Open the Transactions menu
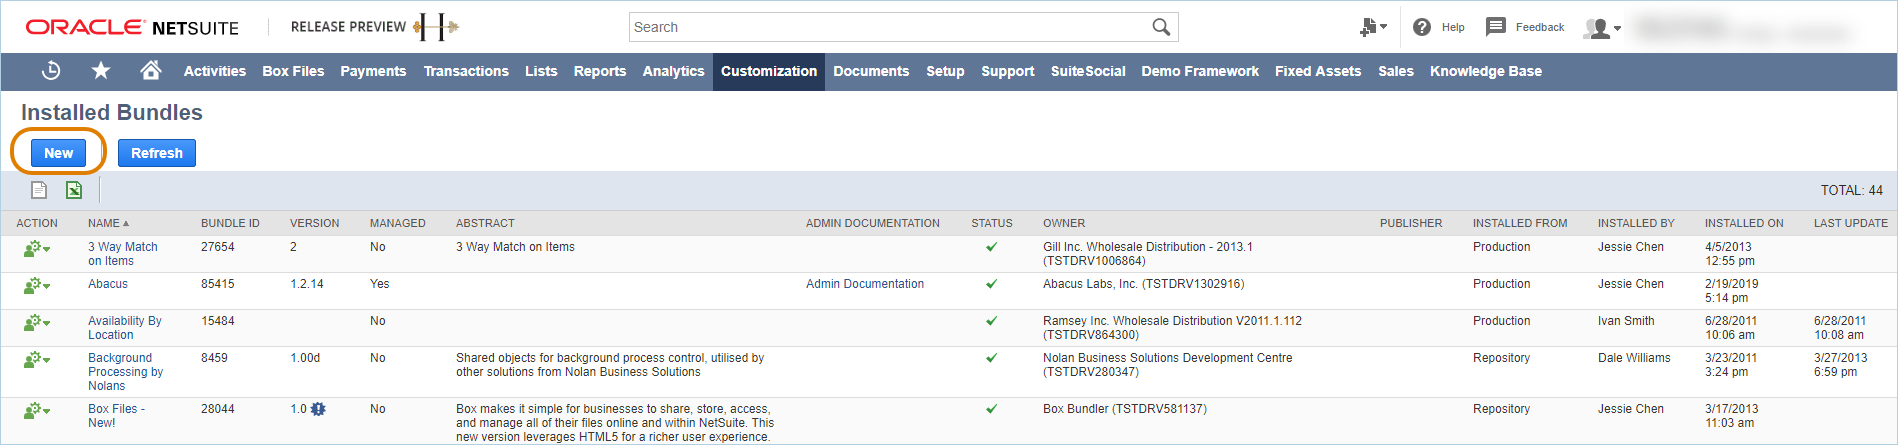 pyautogui.click(x=466, y=71)
